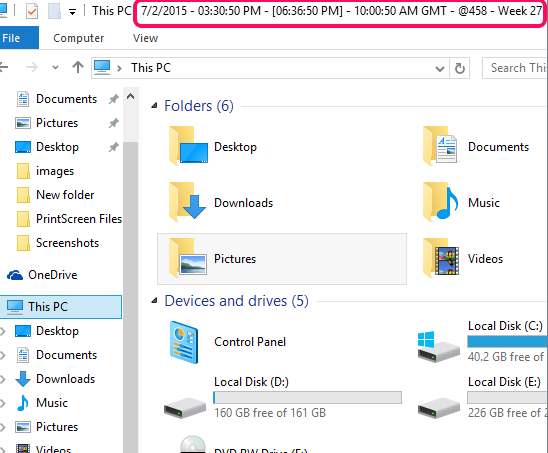Click the Search This PC box
The width and height of the screenshot is (548, 453).
point(515,68)
